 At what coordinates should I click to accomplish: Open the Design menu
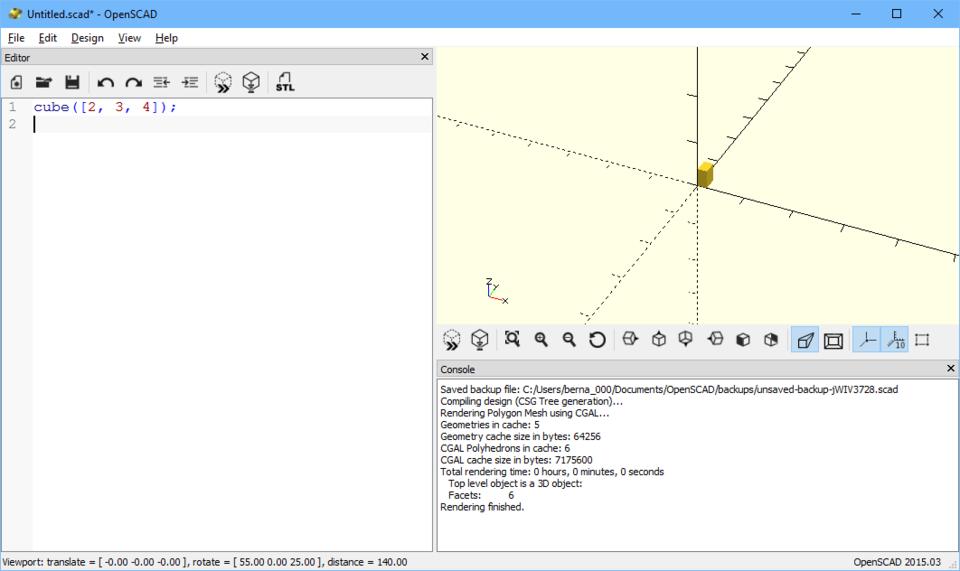87,38
